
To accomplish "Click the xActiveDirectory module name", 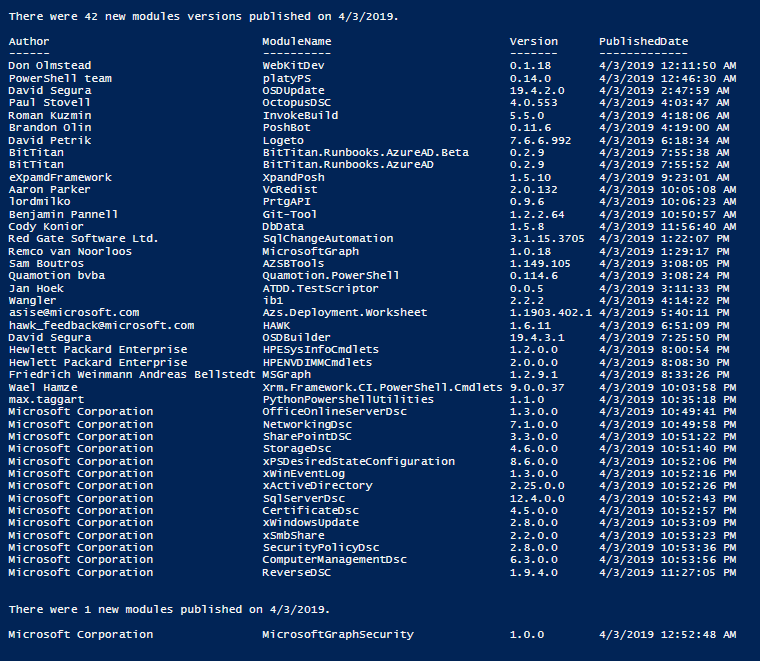I will pyautogui.click(x=317, y=486).
